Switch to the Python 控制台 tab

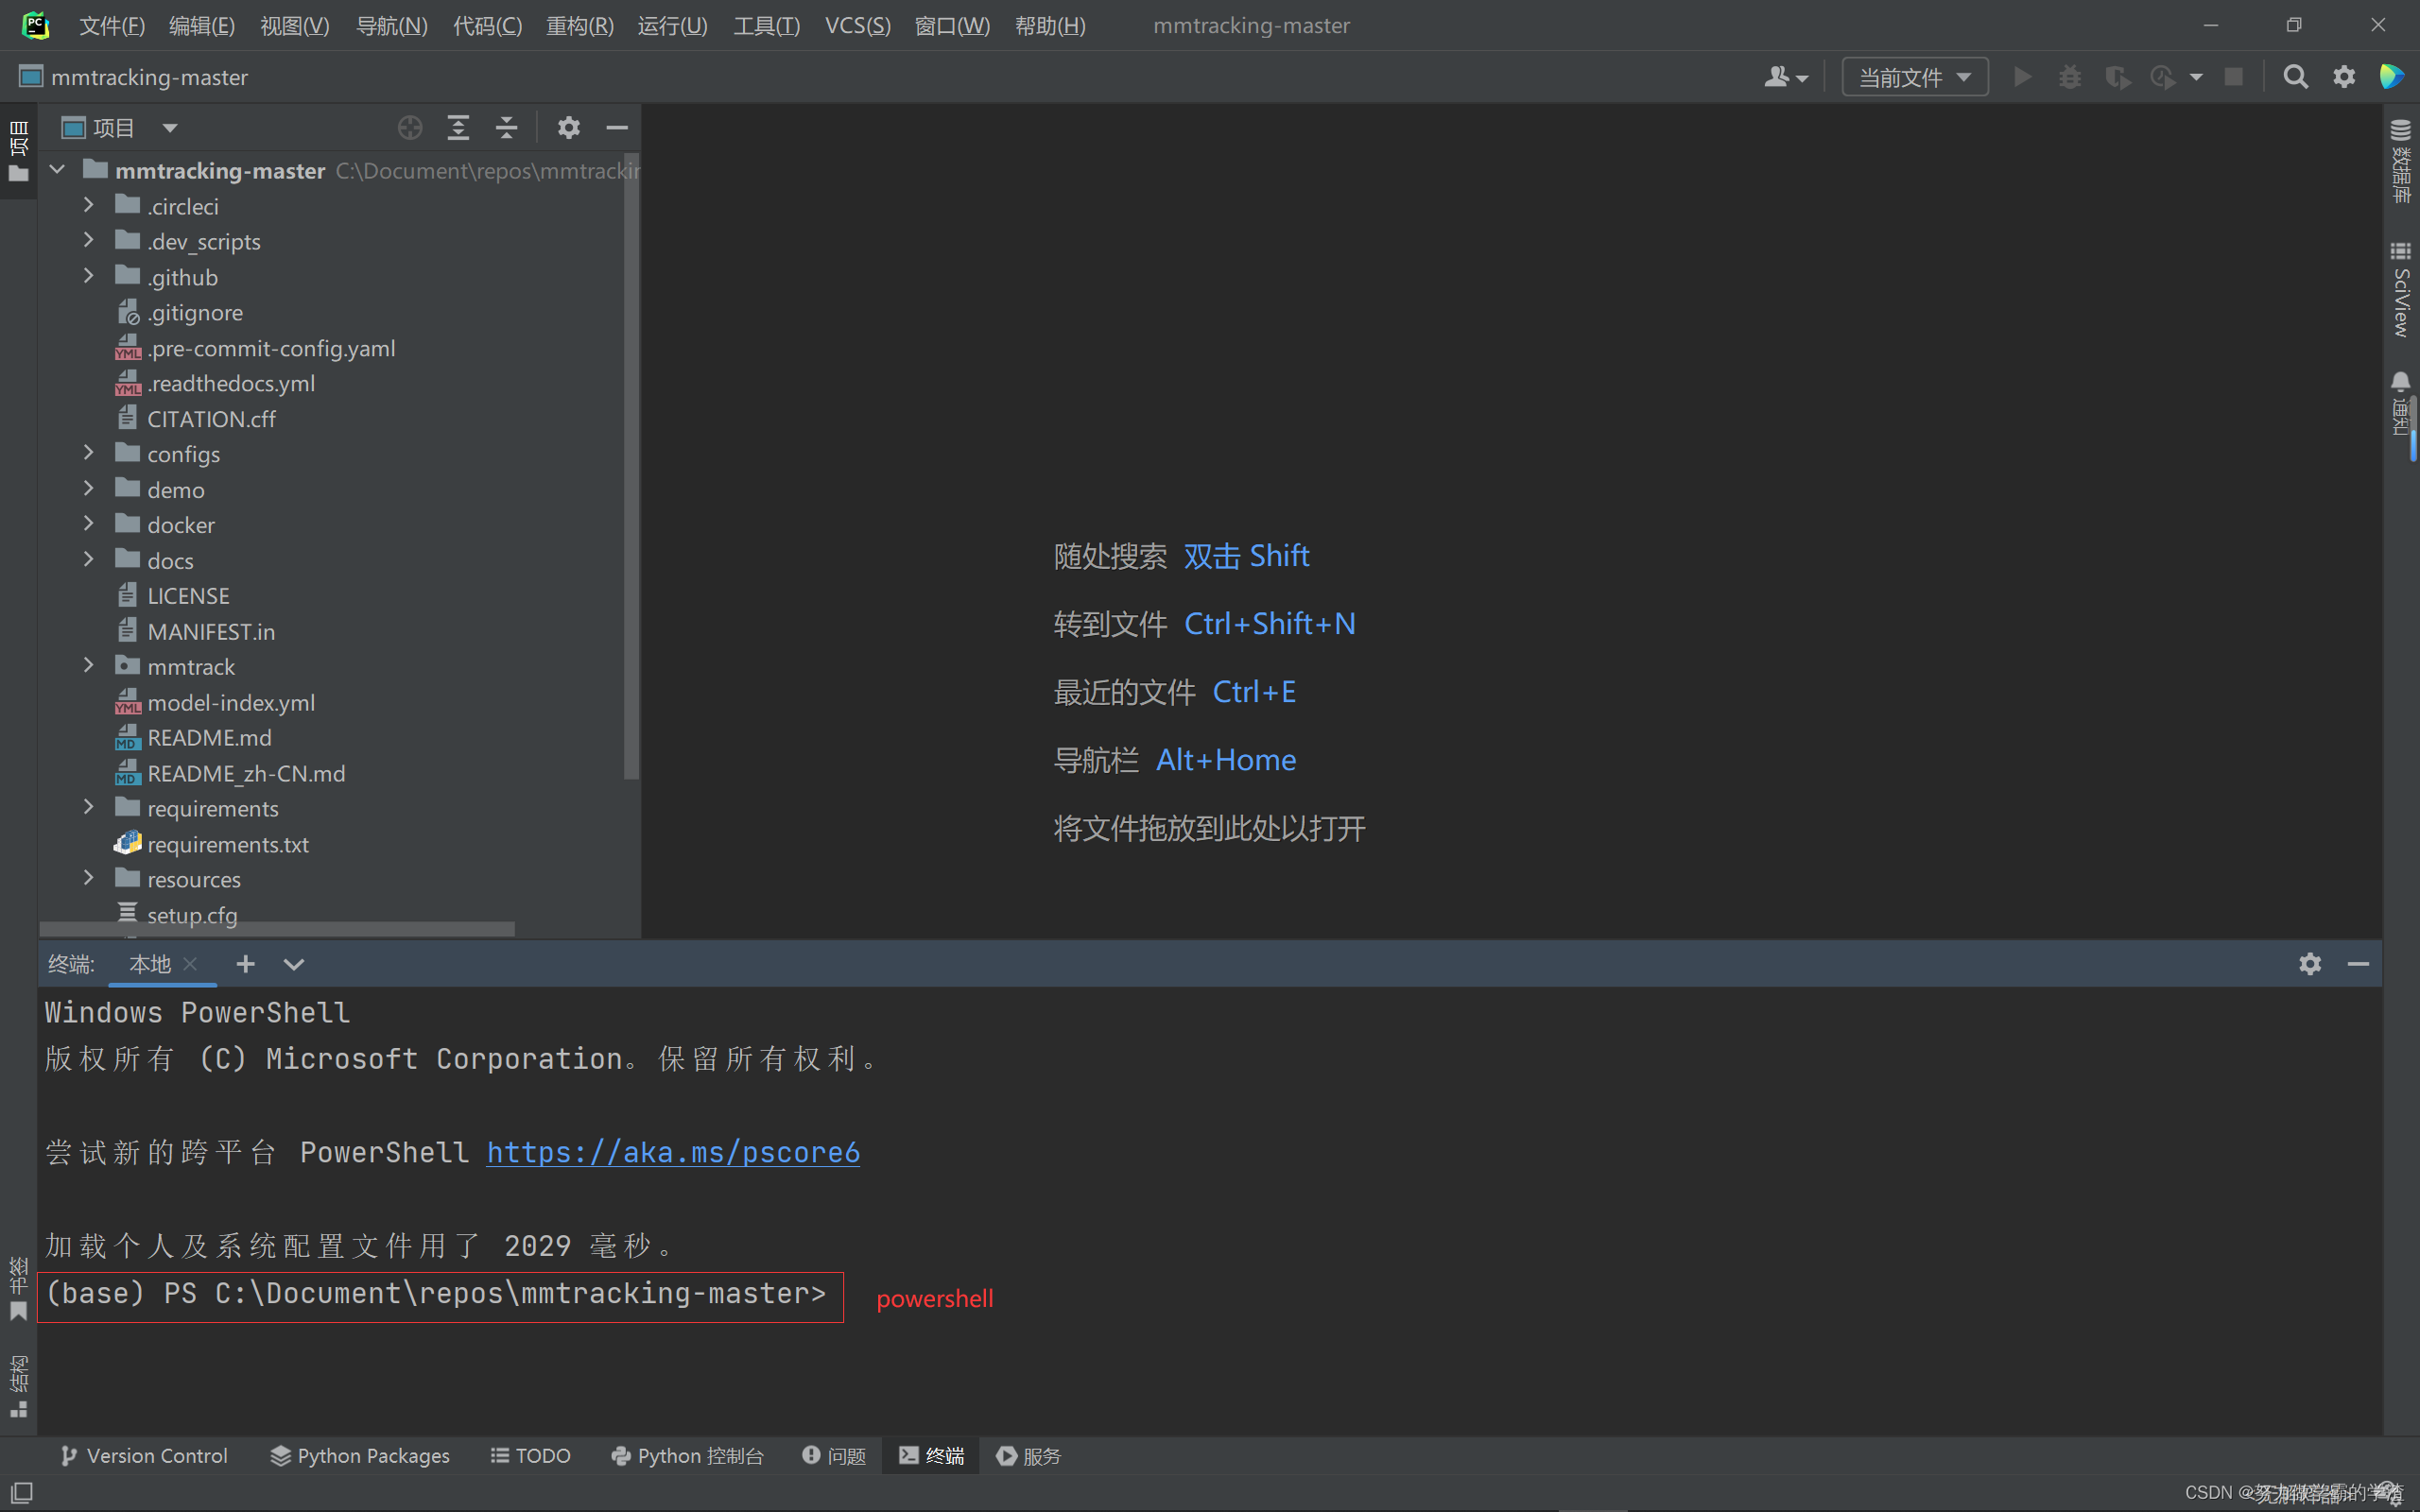click(x=688, y=1455)
